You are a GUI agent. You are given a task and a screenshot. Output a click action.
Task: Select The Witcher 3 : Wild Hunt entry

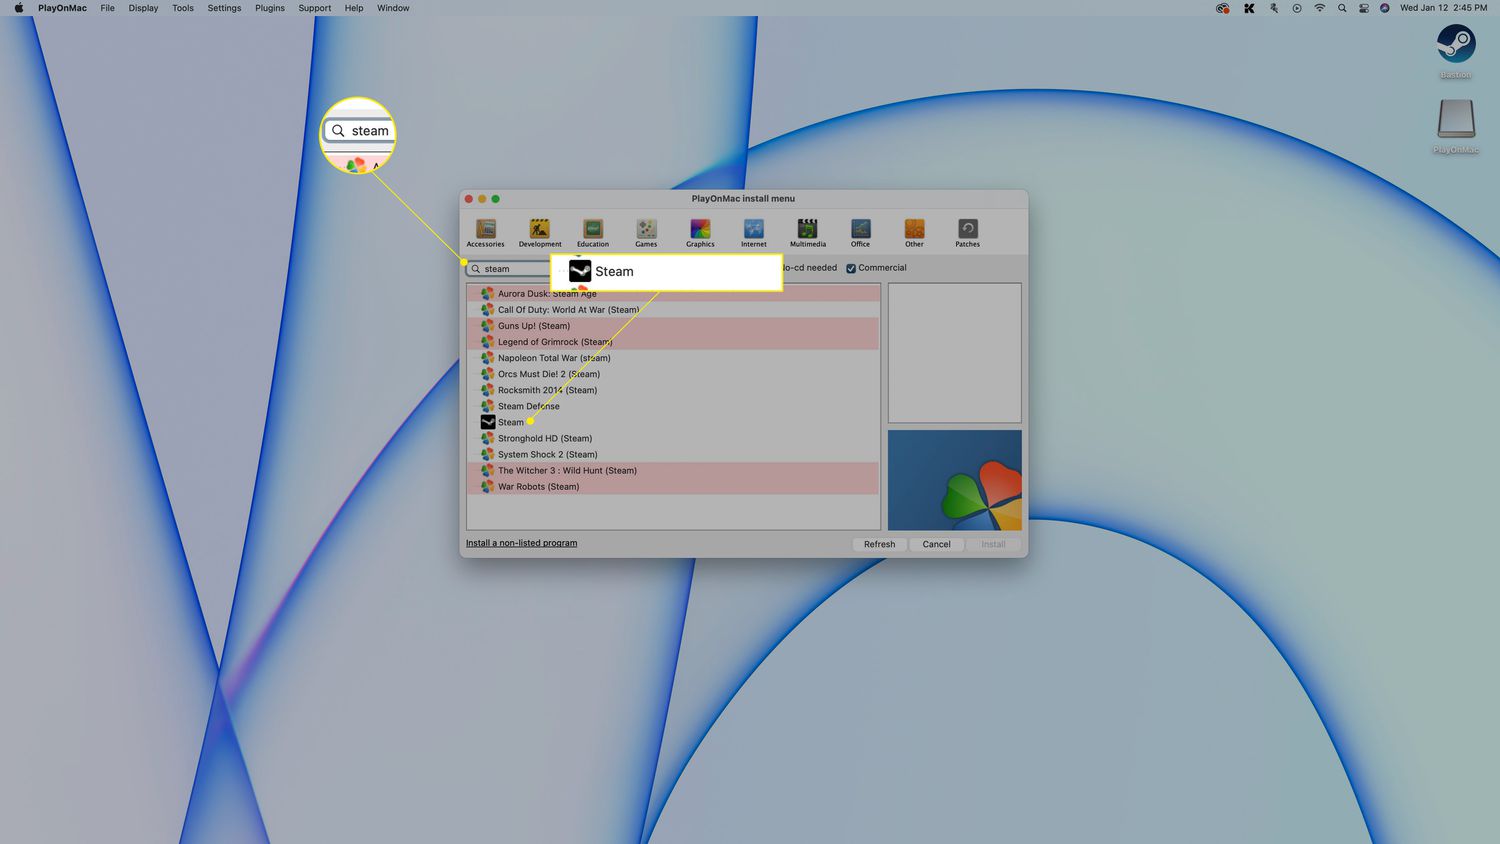pyautogui.click(x=567, y=470)
